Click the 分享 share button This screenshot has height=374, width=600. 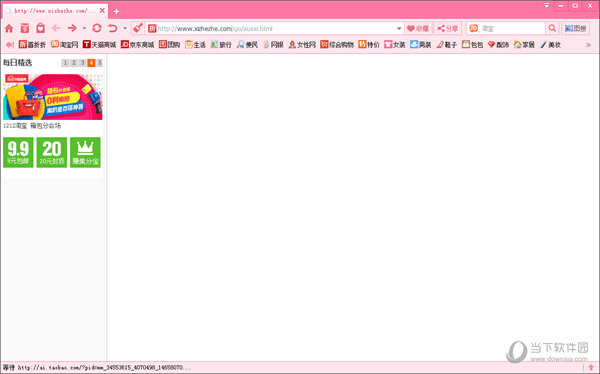pyautogui.click(x=447, y=28)
